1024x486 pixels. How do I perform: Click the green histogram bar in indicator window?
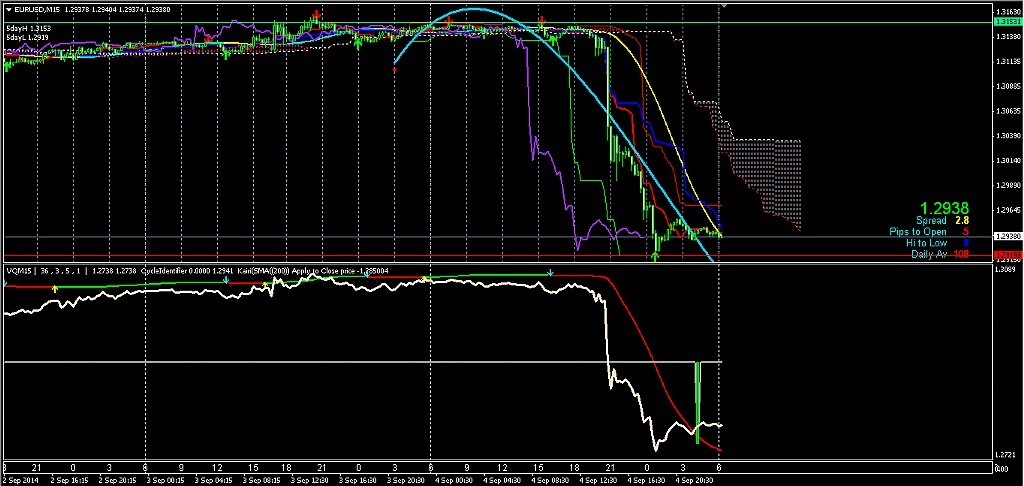(697, 402)
